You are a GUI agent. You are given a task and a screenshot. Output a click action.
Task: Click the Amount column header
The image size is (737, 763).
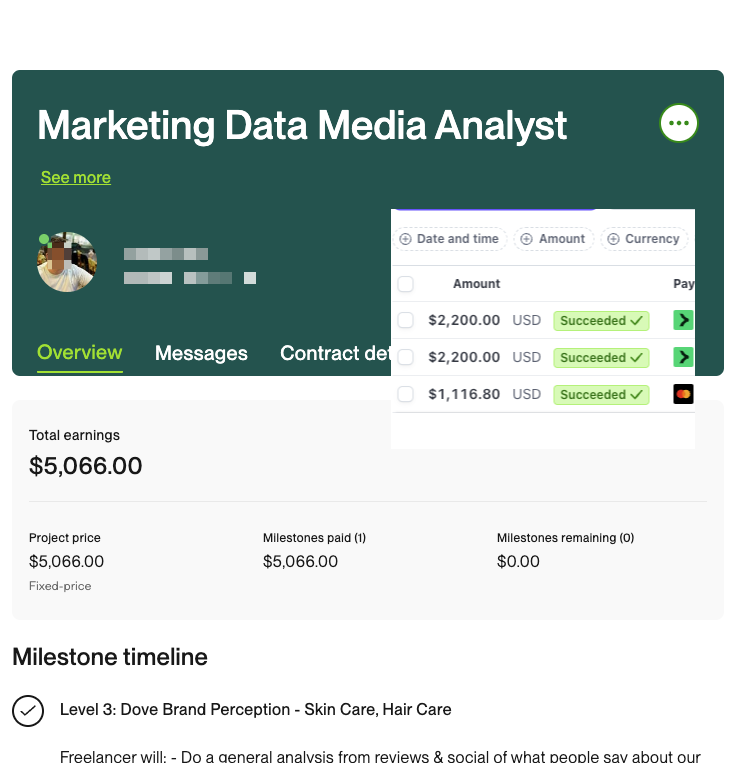click(x=476, y=284)
